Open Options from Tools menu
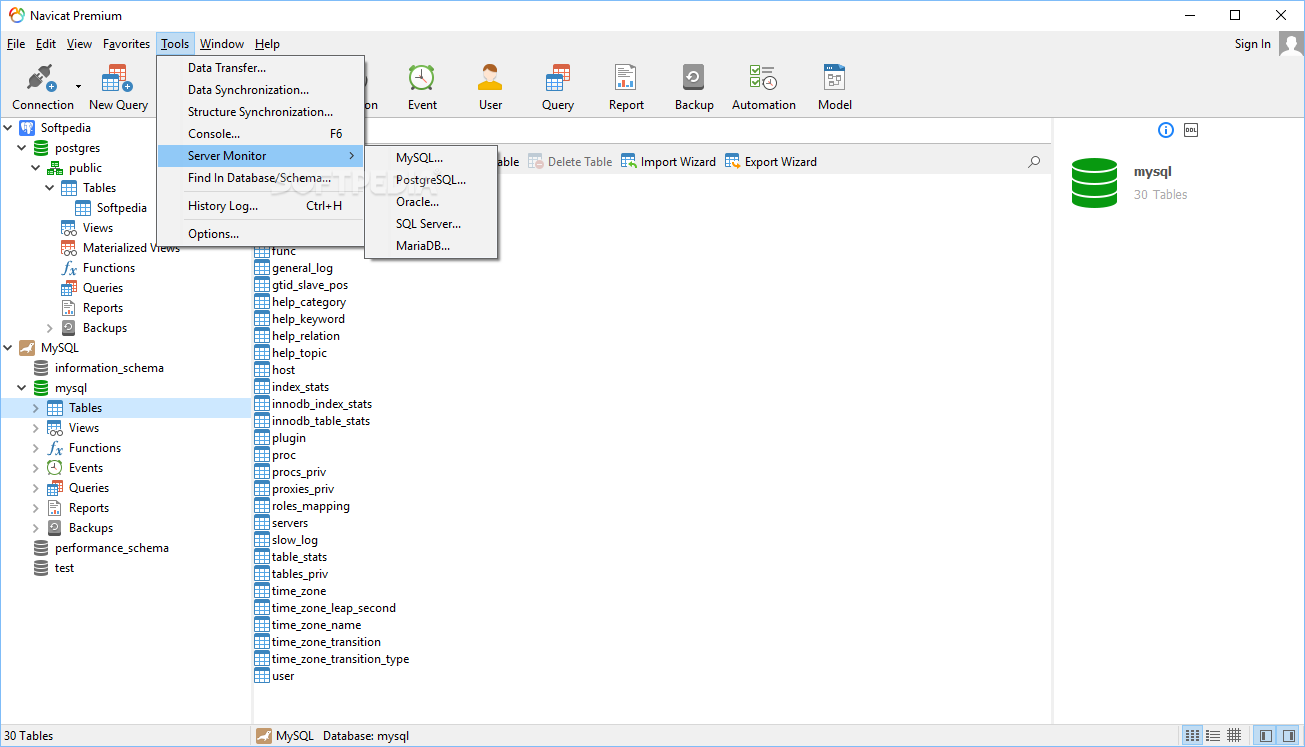1305x747 pixels. click(x=260, y=234)
